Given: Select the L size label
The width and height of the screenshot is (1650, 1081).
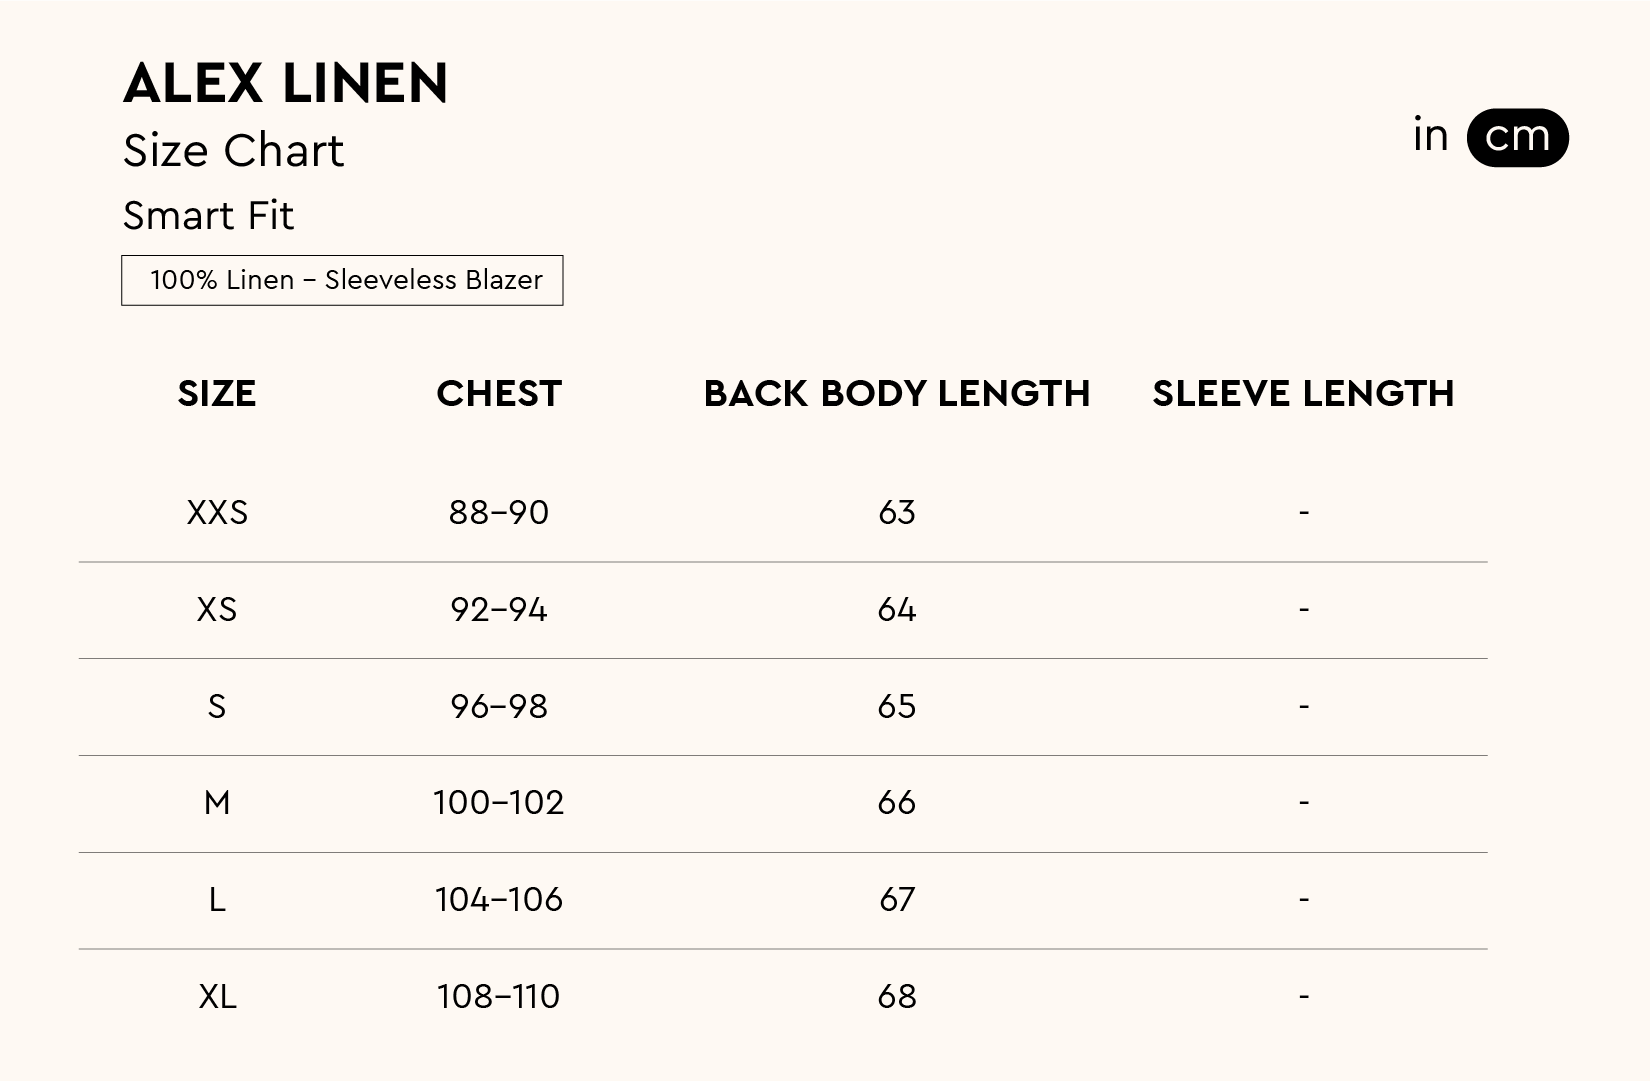Looking at the screenshot, I should click(x=217, y=900).
